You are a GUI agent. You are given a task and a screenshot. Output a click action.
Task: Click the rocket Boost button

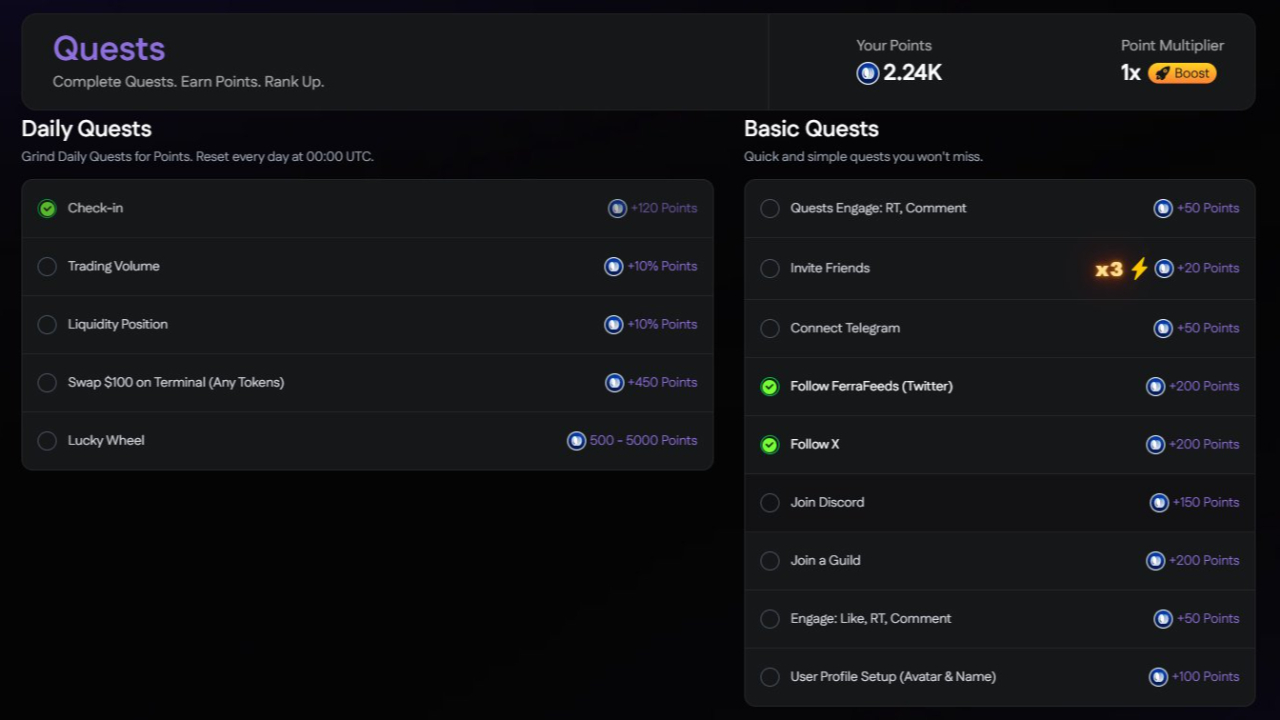pyautogui.click(x=1182, y=73)
